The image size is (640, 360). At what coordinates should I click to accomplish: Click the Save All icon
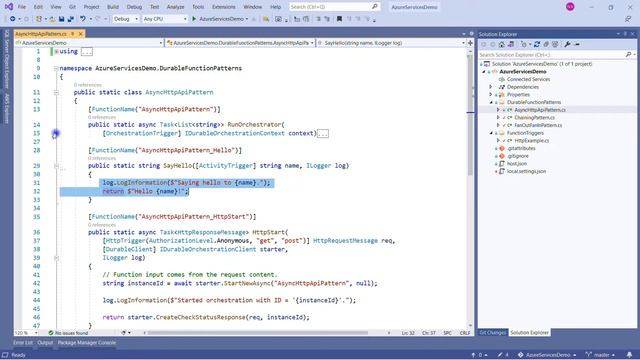coord(71,19)
